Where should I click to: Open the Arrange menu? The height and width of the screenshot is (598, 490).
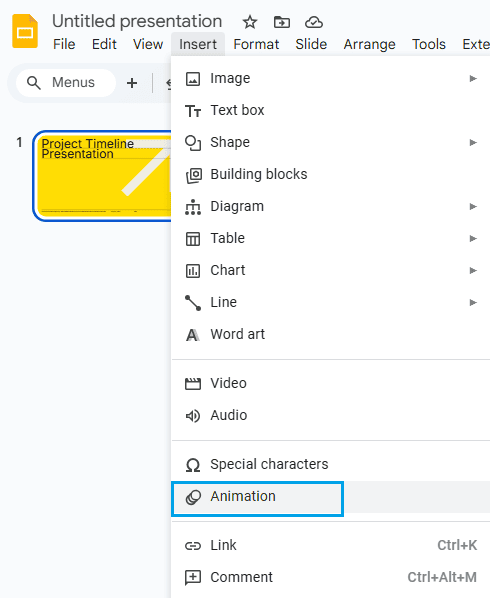[x=370, y=44]
